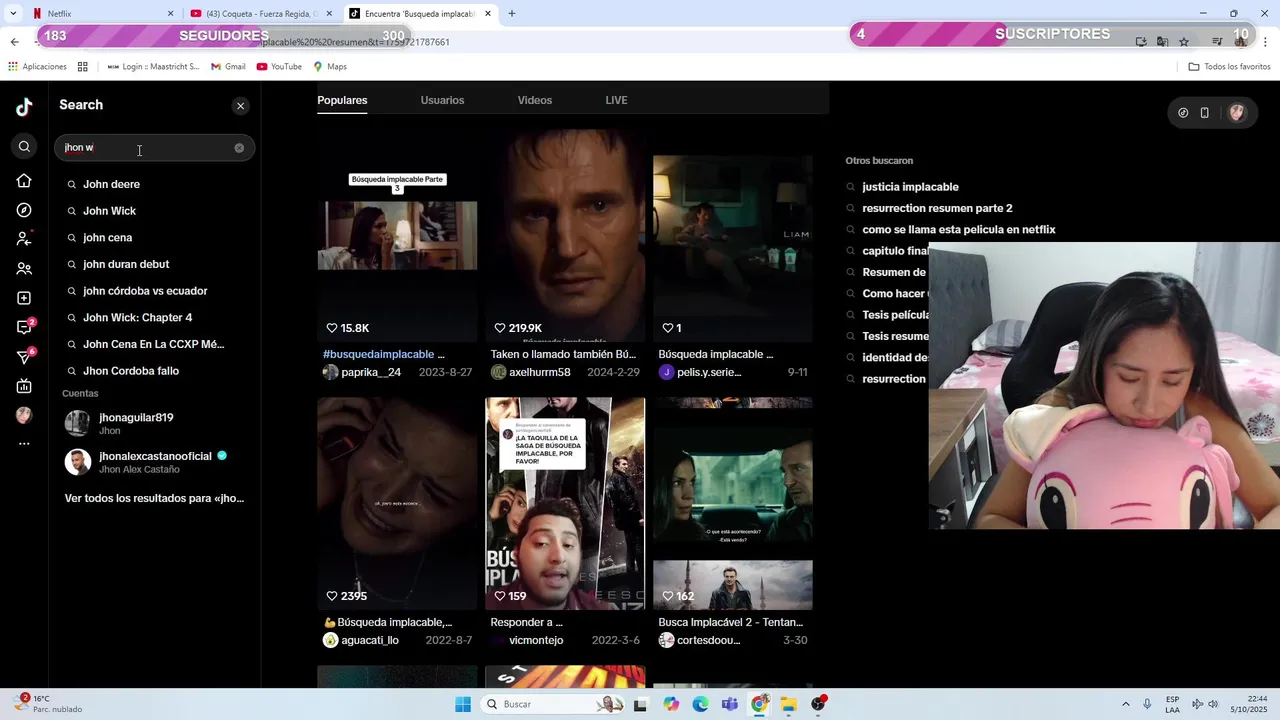Open Microsoft Teams from the taskbar

pyautogui.click(x=730, y=704)
